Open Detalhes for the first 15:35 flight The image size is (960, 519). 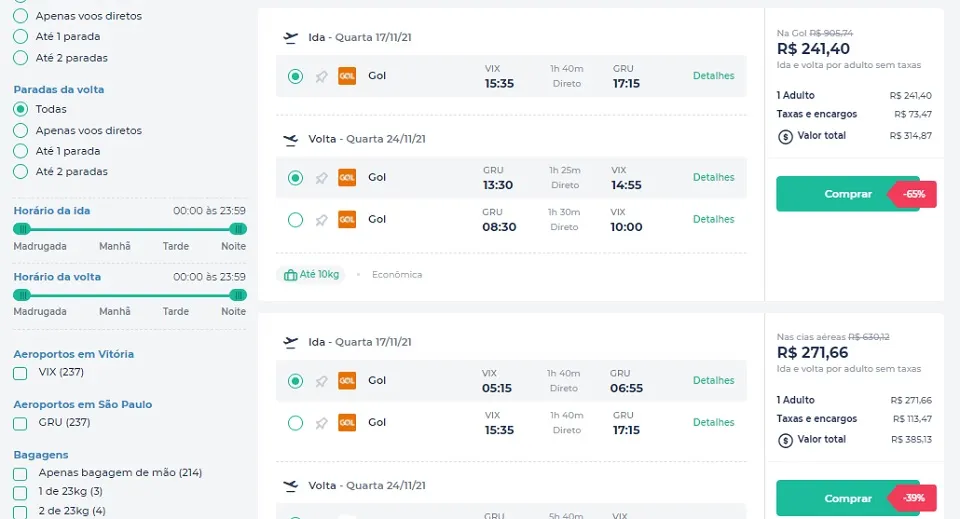click(713, 76)
